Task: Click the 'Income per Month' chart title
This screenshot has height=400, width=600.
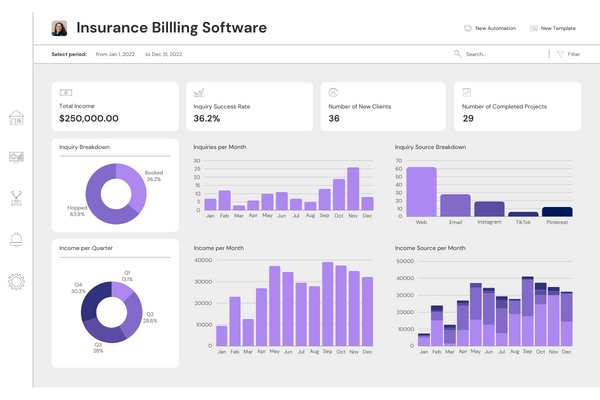Action: coord(218,248)
